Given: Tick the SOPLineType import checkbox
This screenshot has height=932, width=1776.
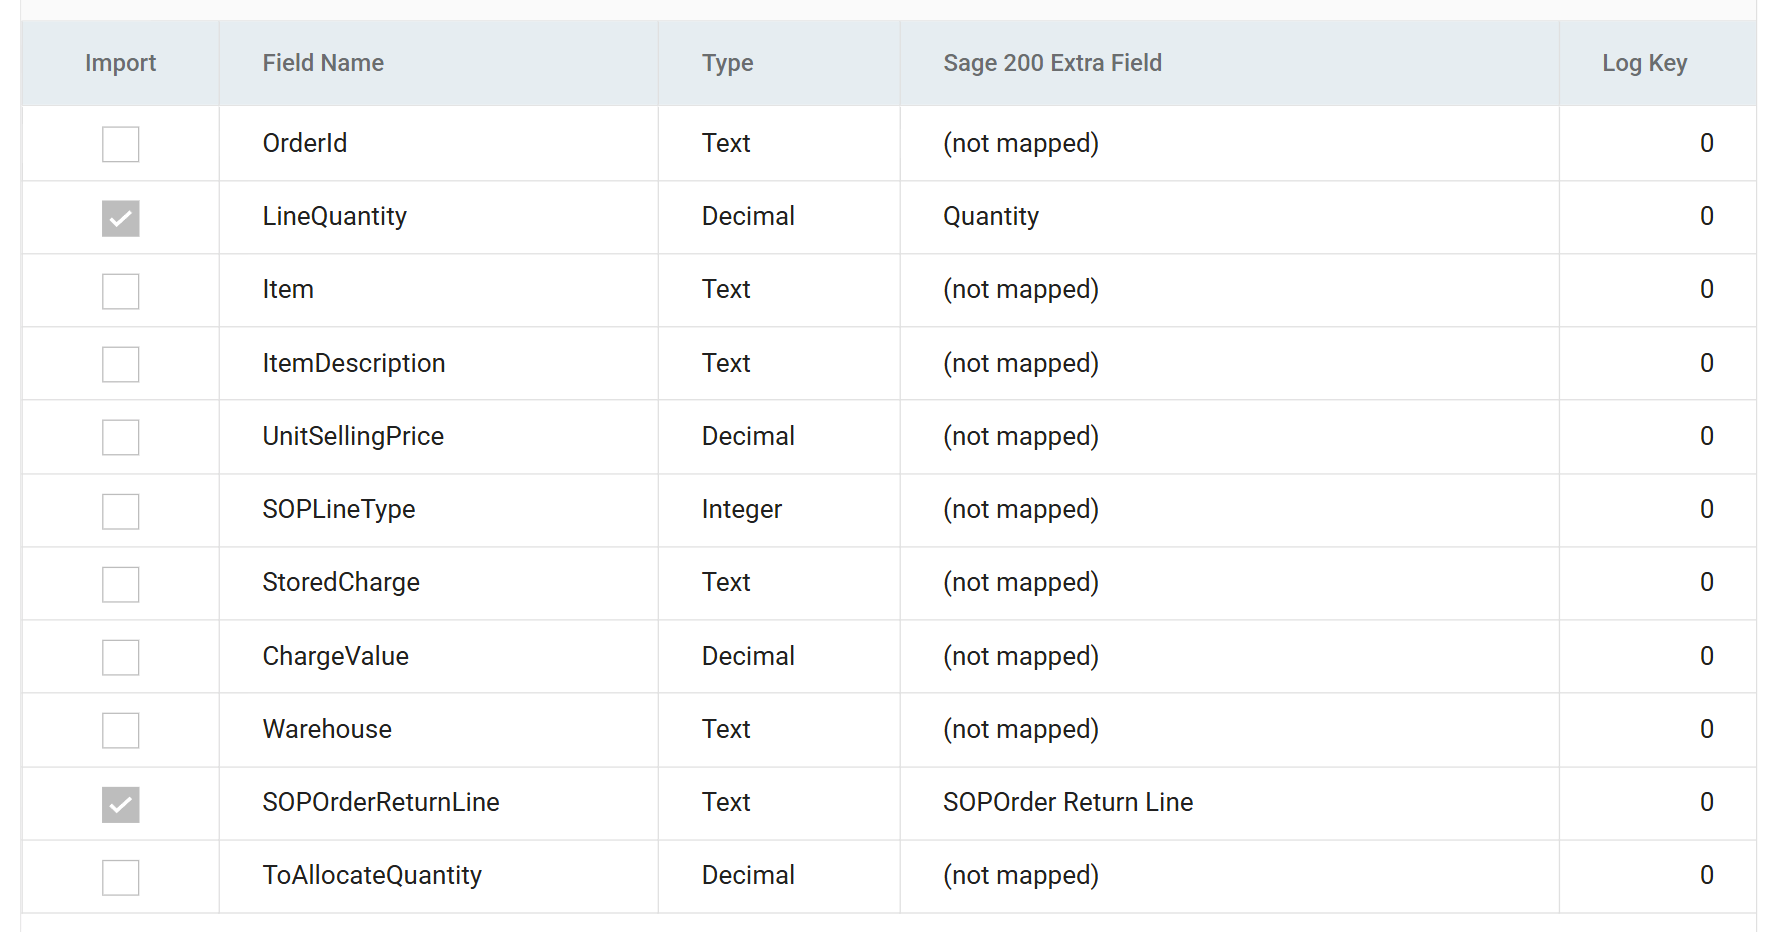Looking at the screenshot, I should pyautogui.click(x=120, y=511).
